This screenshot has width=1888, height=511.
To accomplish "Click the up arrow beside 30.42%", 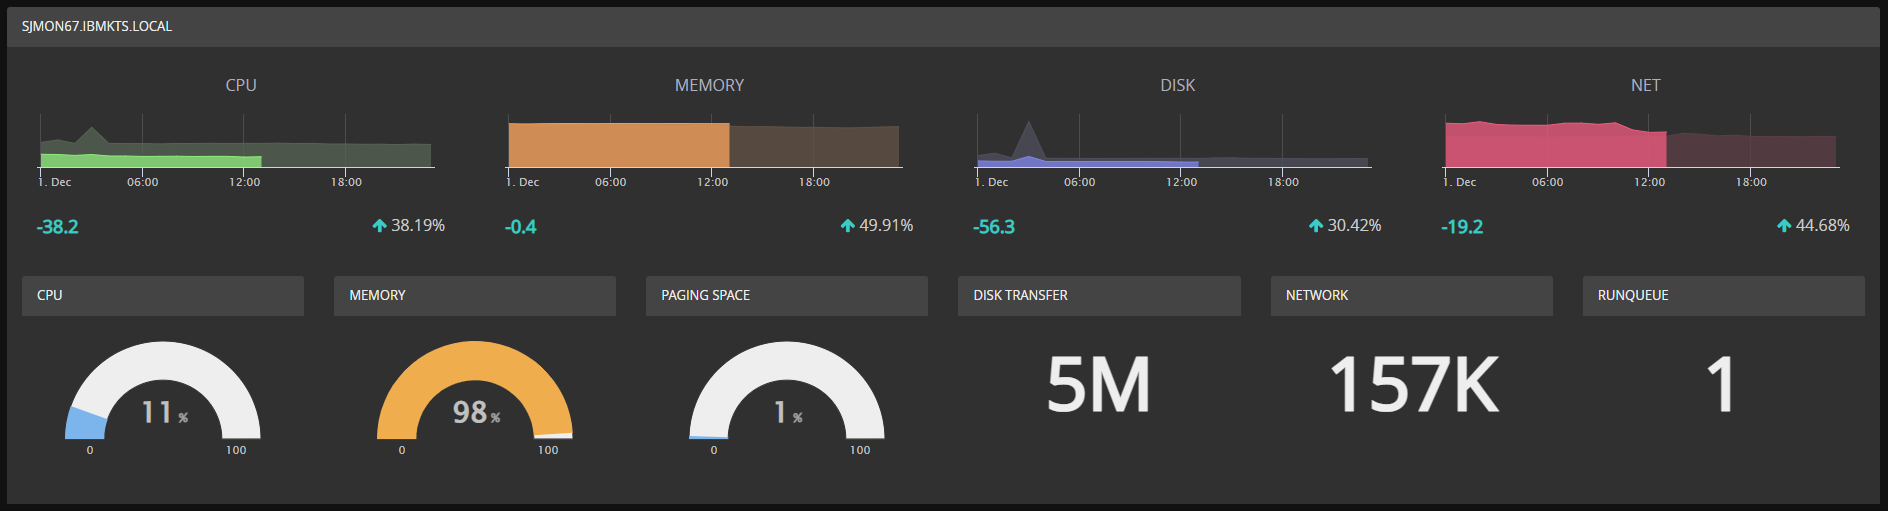I will pos(1316,226).
